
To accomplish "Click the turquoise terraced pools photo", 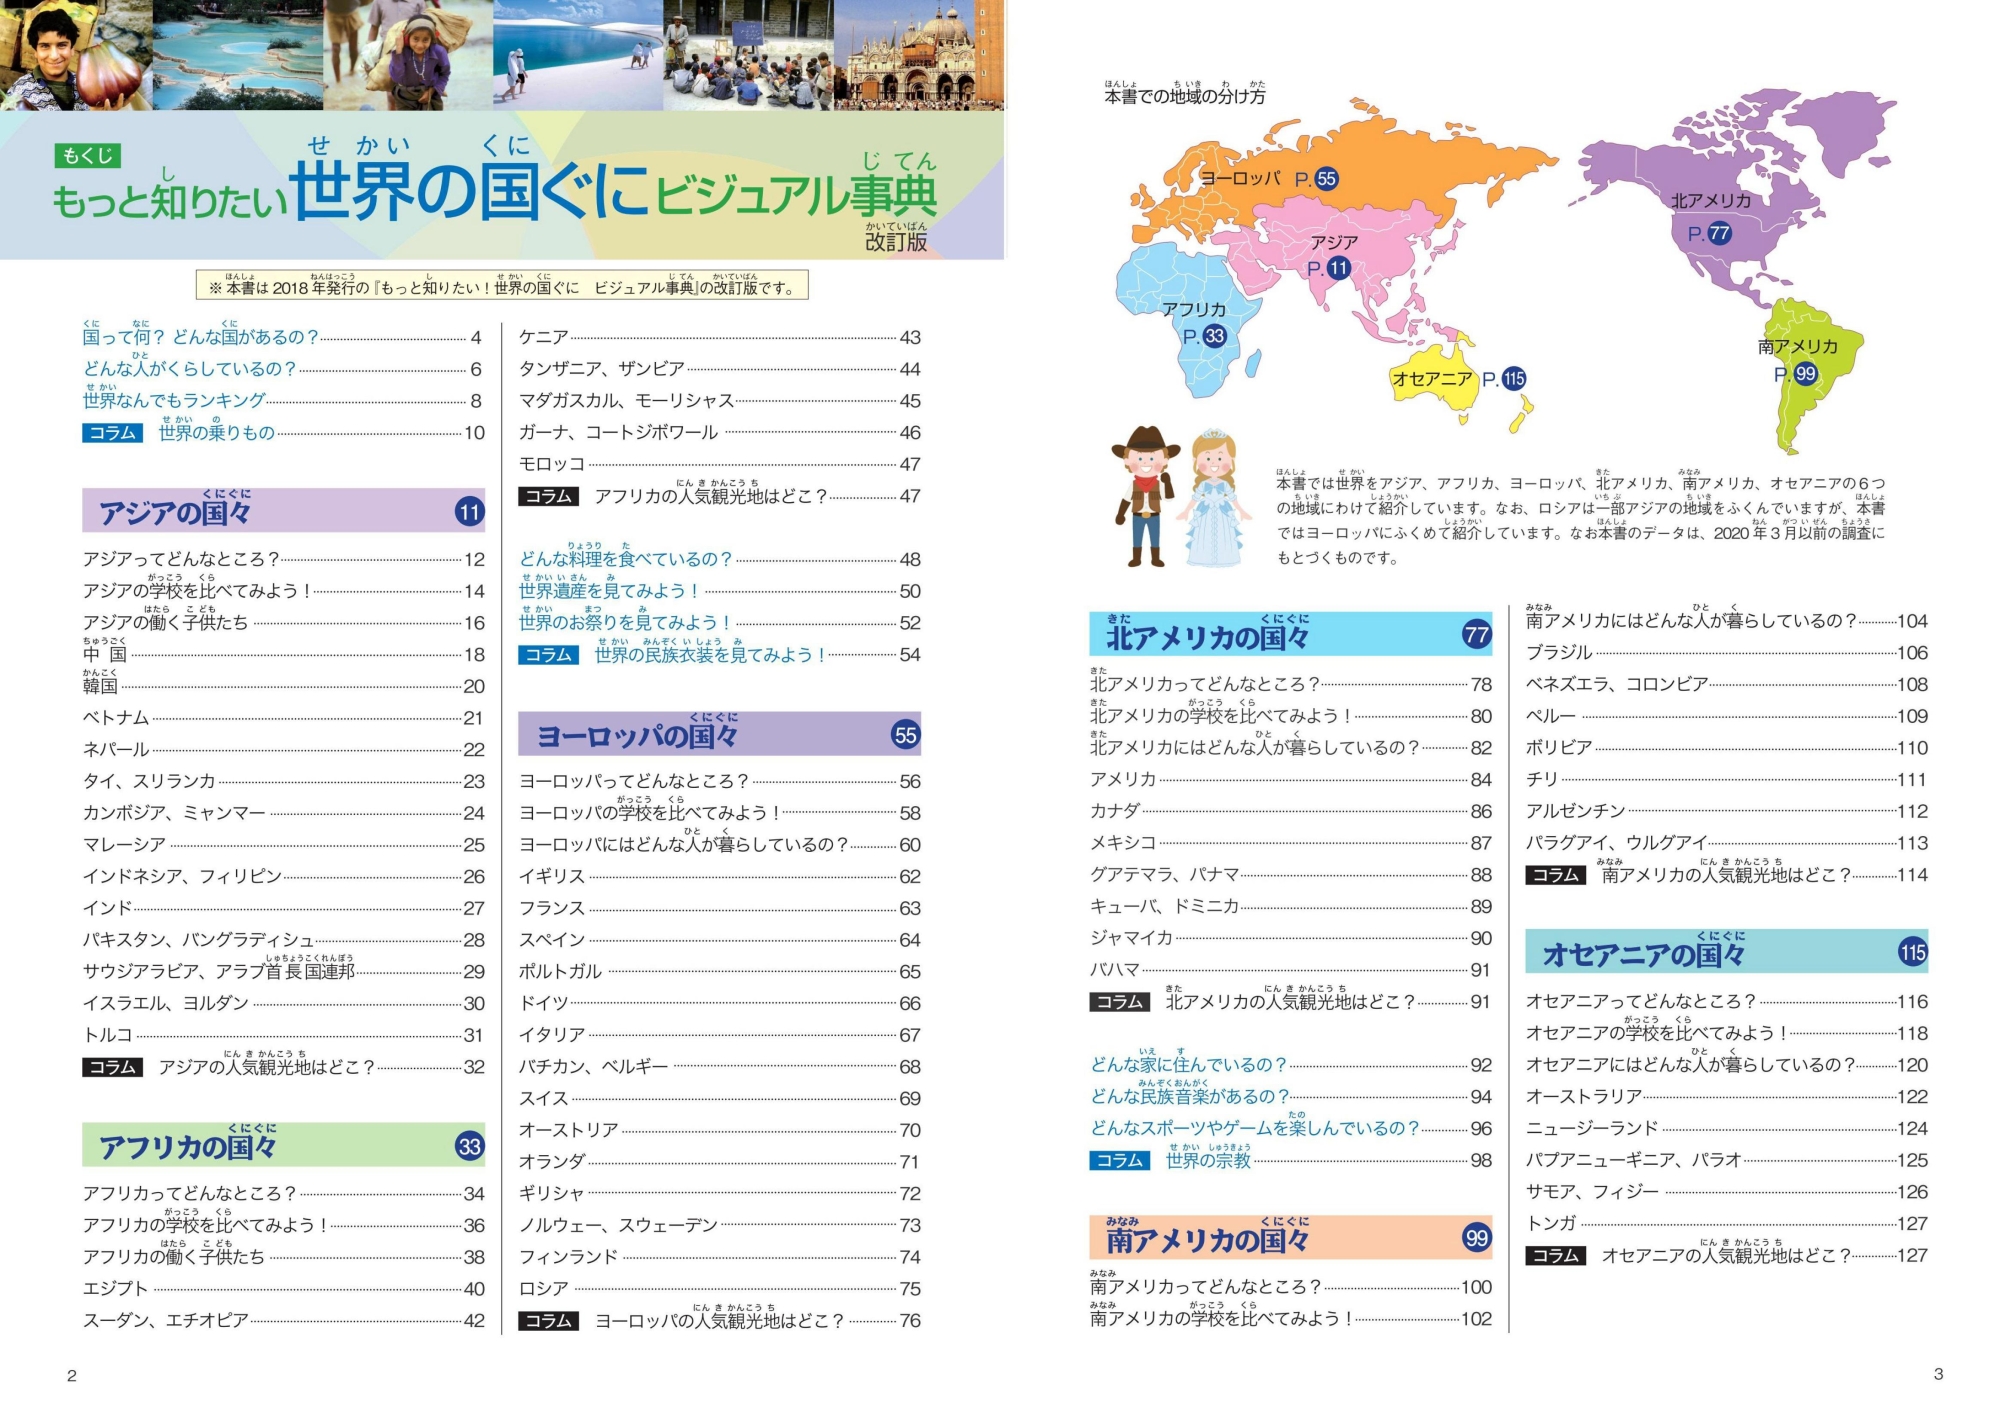I will pyautogui.click(x=238, y=55).
